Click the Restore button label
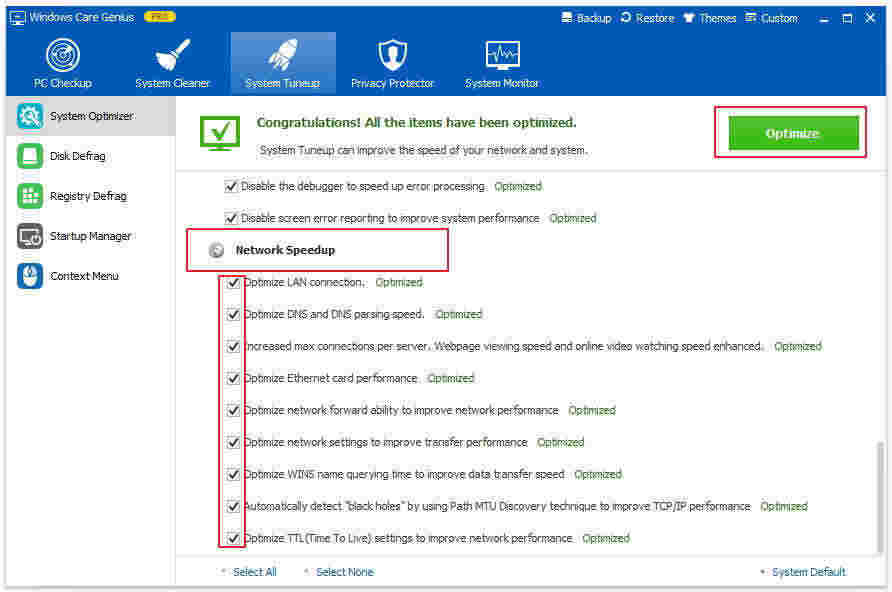 pyautogui.click(x=655, y=18)
